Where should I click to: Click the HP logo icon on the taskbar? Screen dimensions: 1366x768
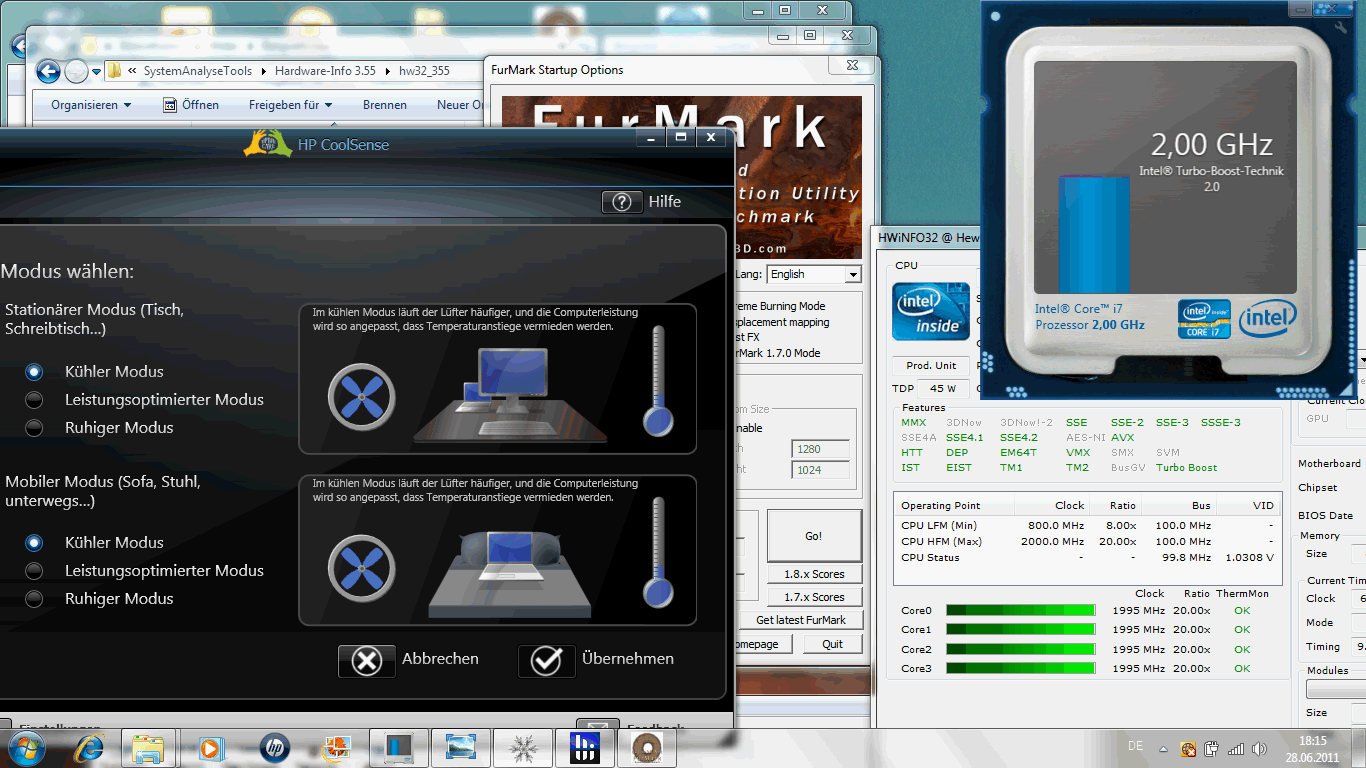[274, 747]
